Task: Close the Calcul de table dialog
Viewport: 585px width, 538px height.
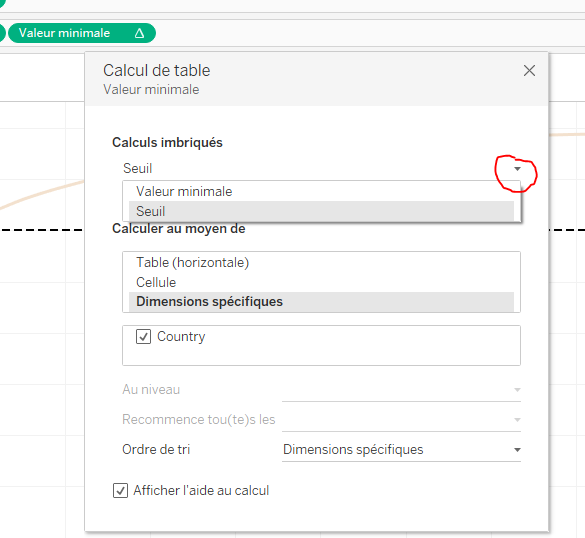Action: [529, 71]
